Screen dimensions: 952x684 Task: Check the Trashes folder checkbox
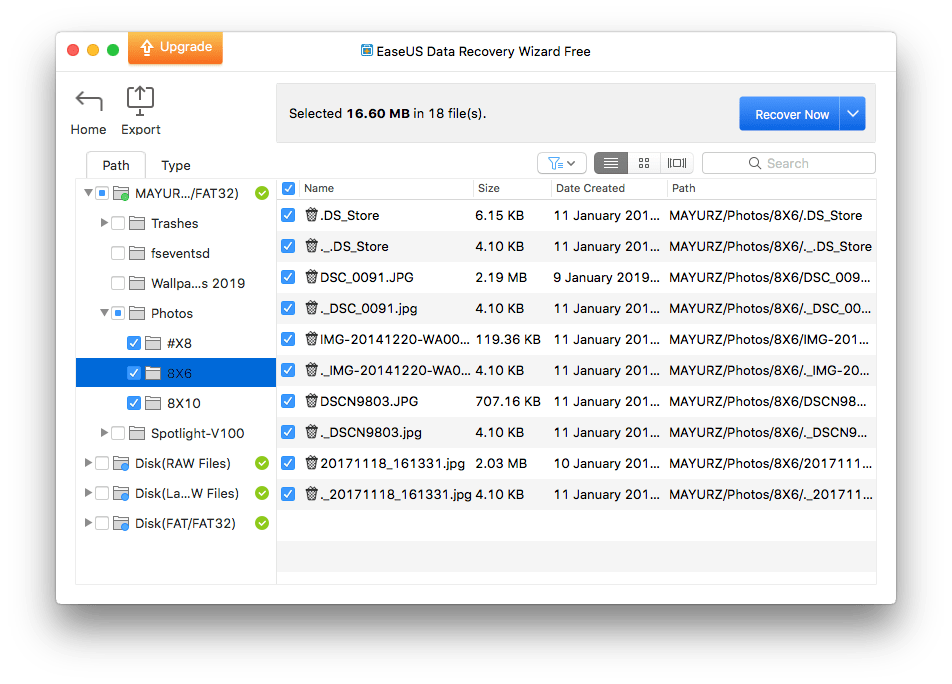pos(118,223)
